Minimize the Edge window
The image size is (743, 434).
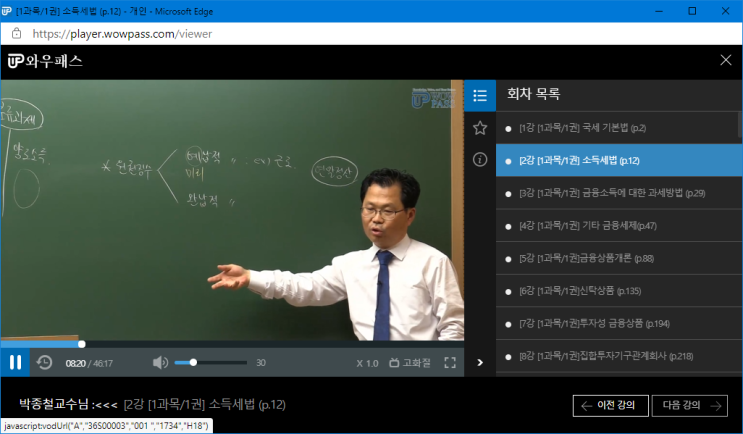point(659,11)
